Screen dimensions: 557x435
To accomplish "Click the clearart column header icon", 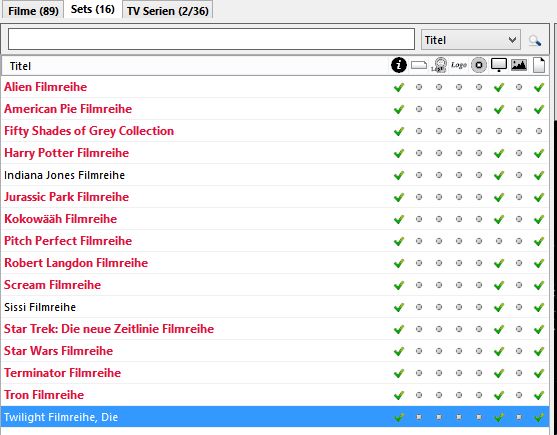I will (439, 65).
